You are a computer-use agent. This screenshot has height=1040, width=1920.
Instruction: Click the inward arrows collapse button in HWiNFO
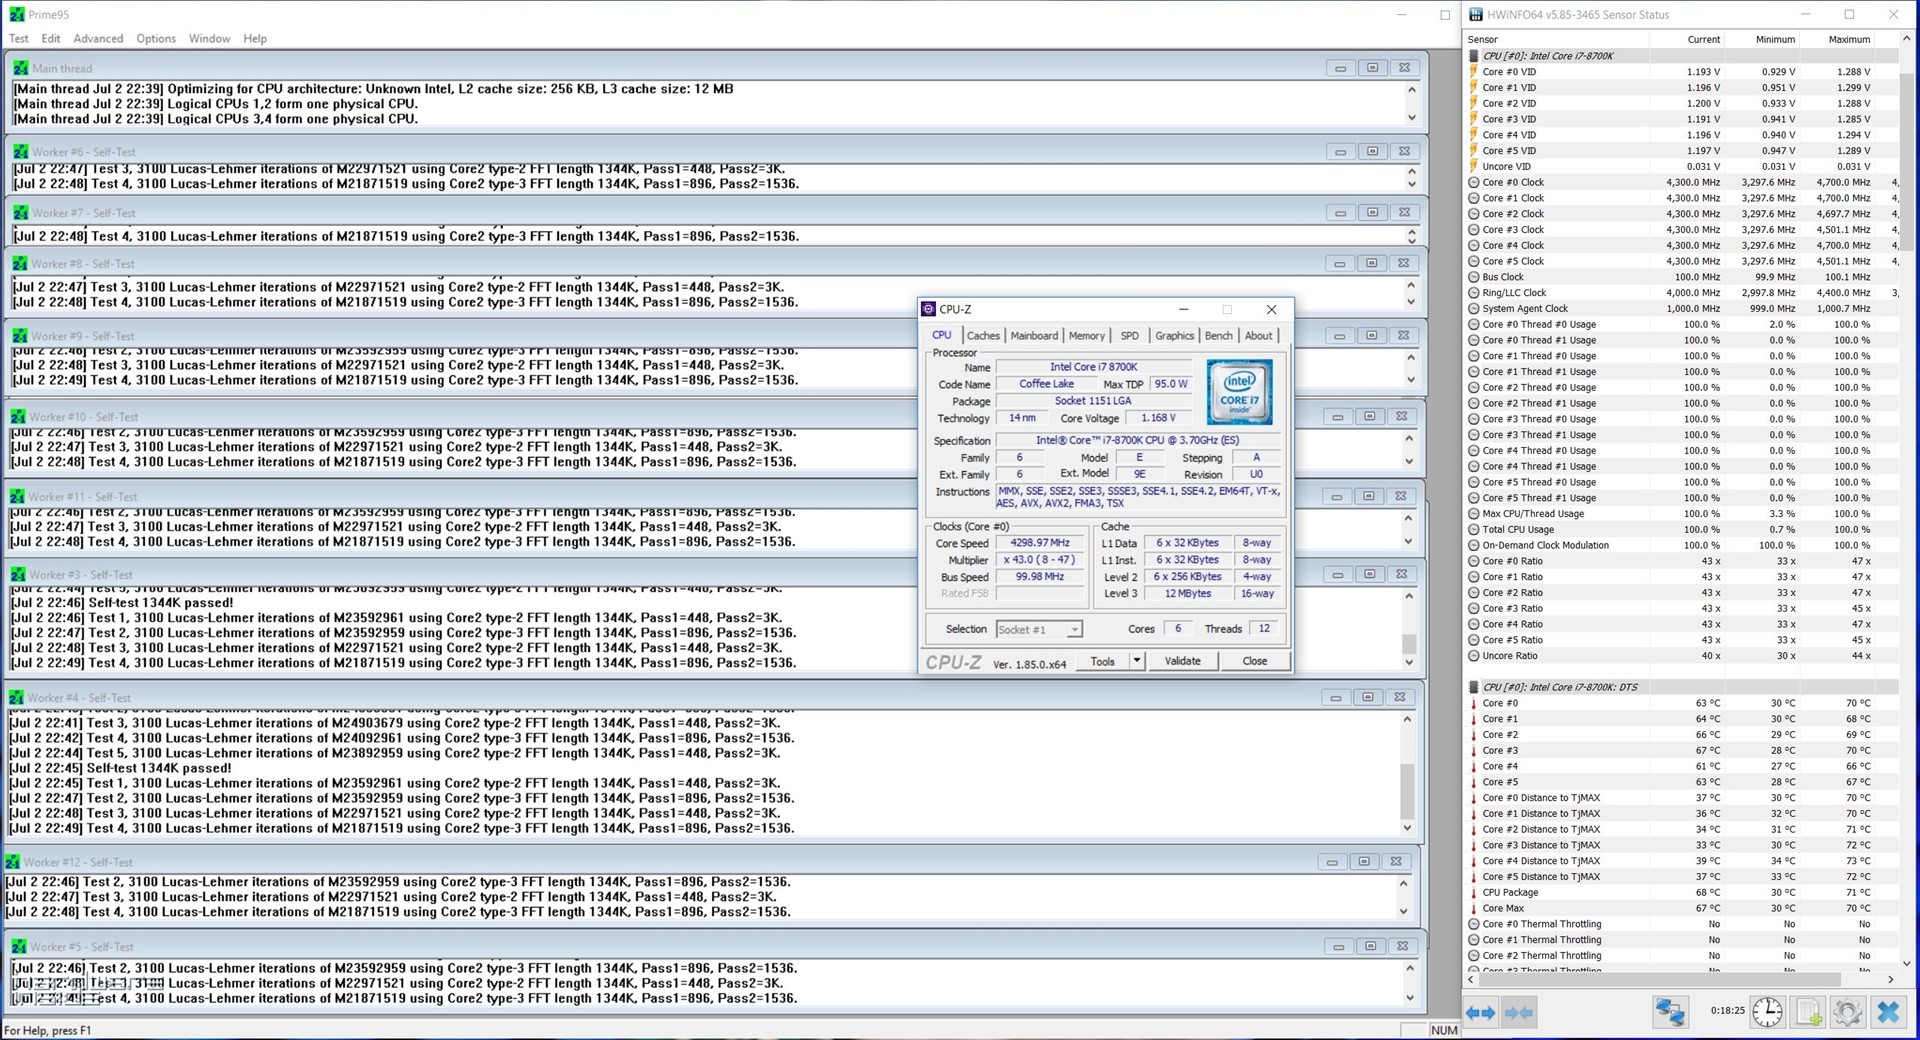pyautogui.click(x=1519, y=1012)
